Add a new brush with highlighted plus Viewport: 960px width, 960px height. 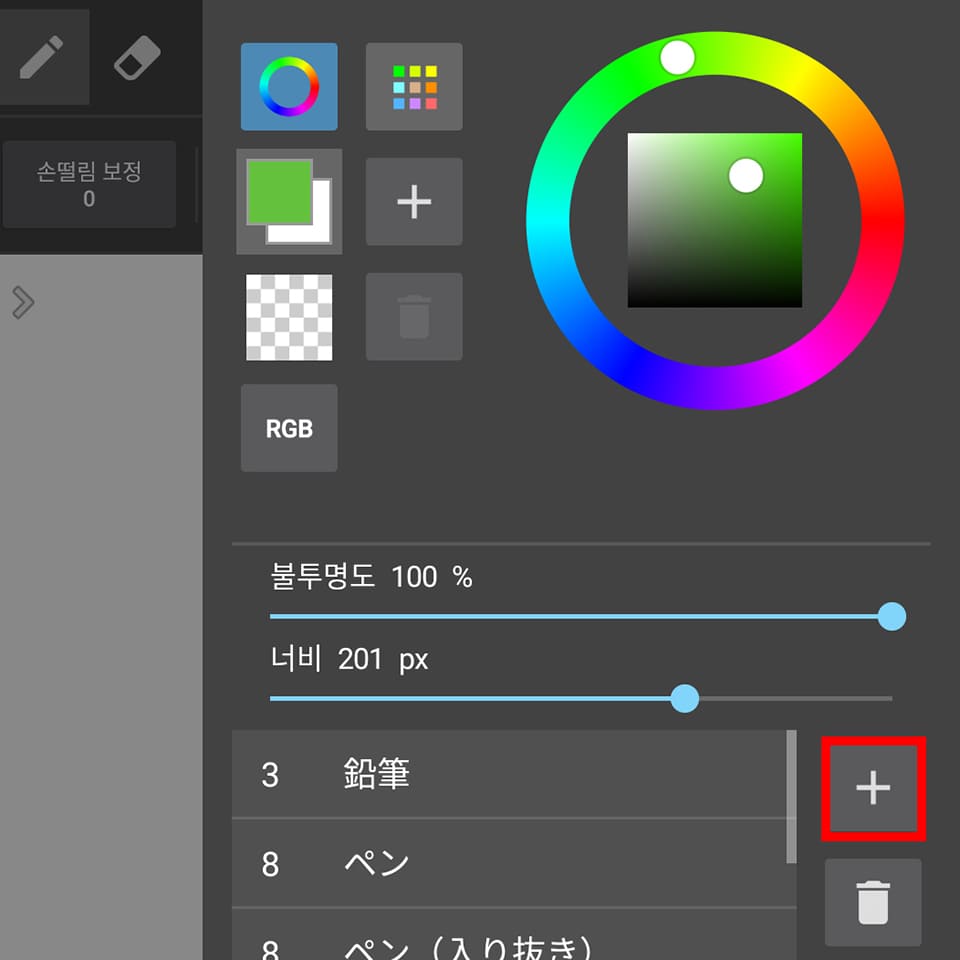click(873, 788)
